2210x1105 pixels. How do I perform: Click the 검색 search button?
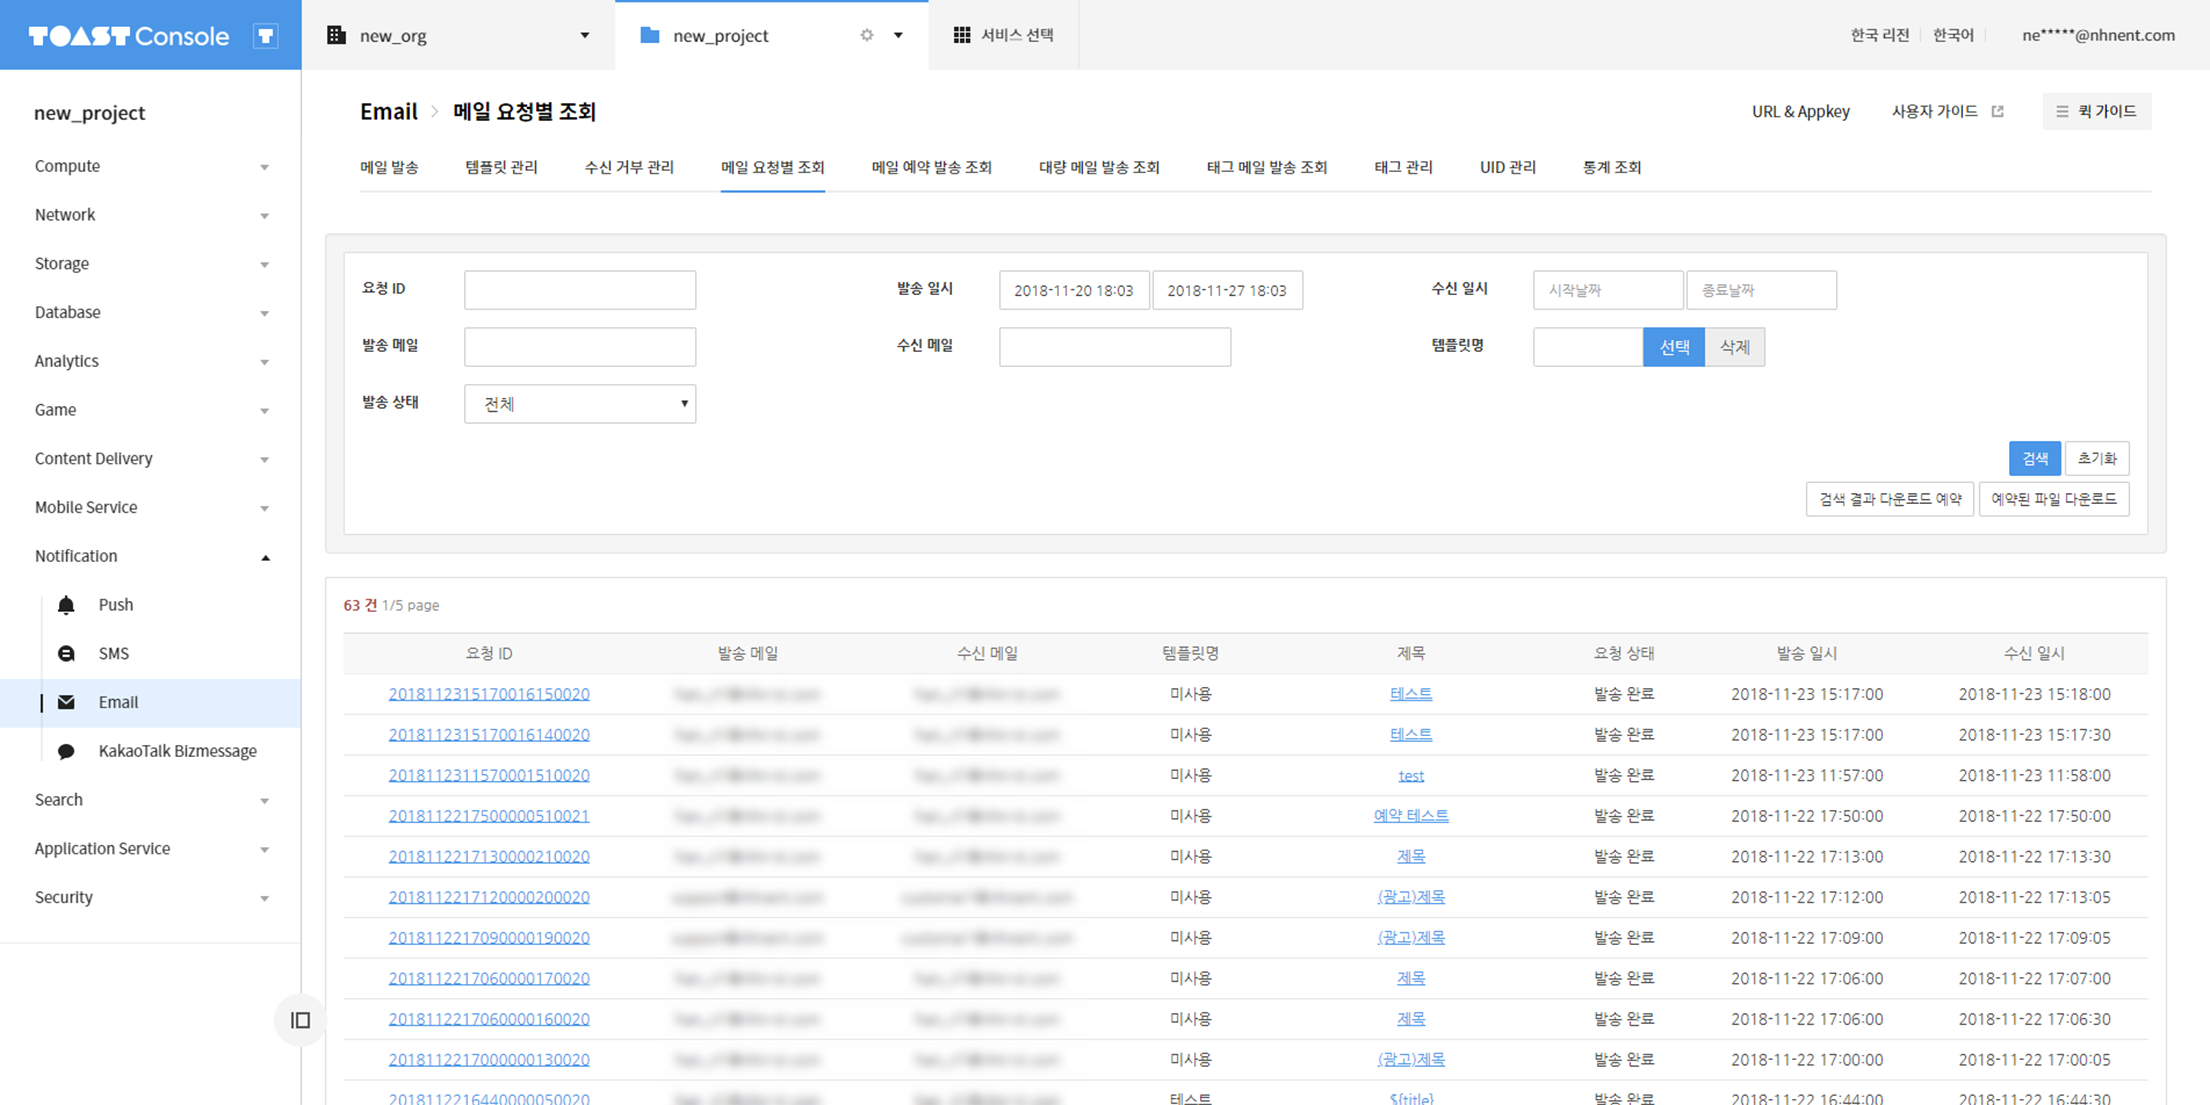pyautogui.click(x=2035, y=458)
